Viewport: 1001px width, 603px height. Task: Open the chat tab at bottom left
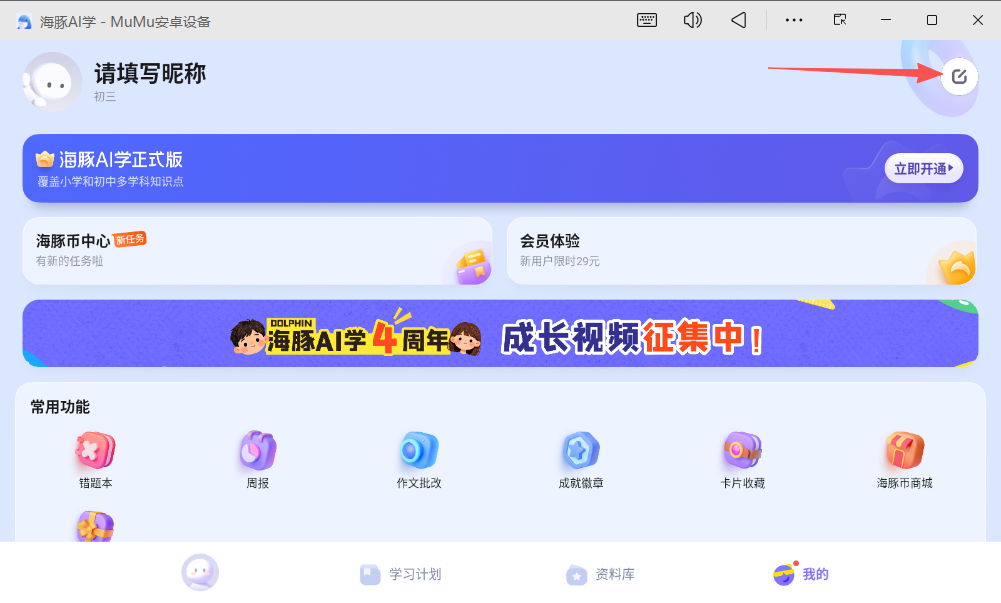click(x=200, y=570)
